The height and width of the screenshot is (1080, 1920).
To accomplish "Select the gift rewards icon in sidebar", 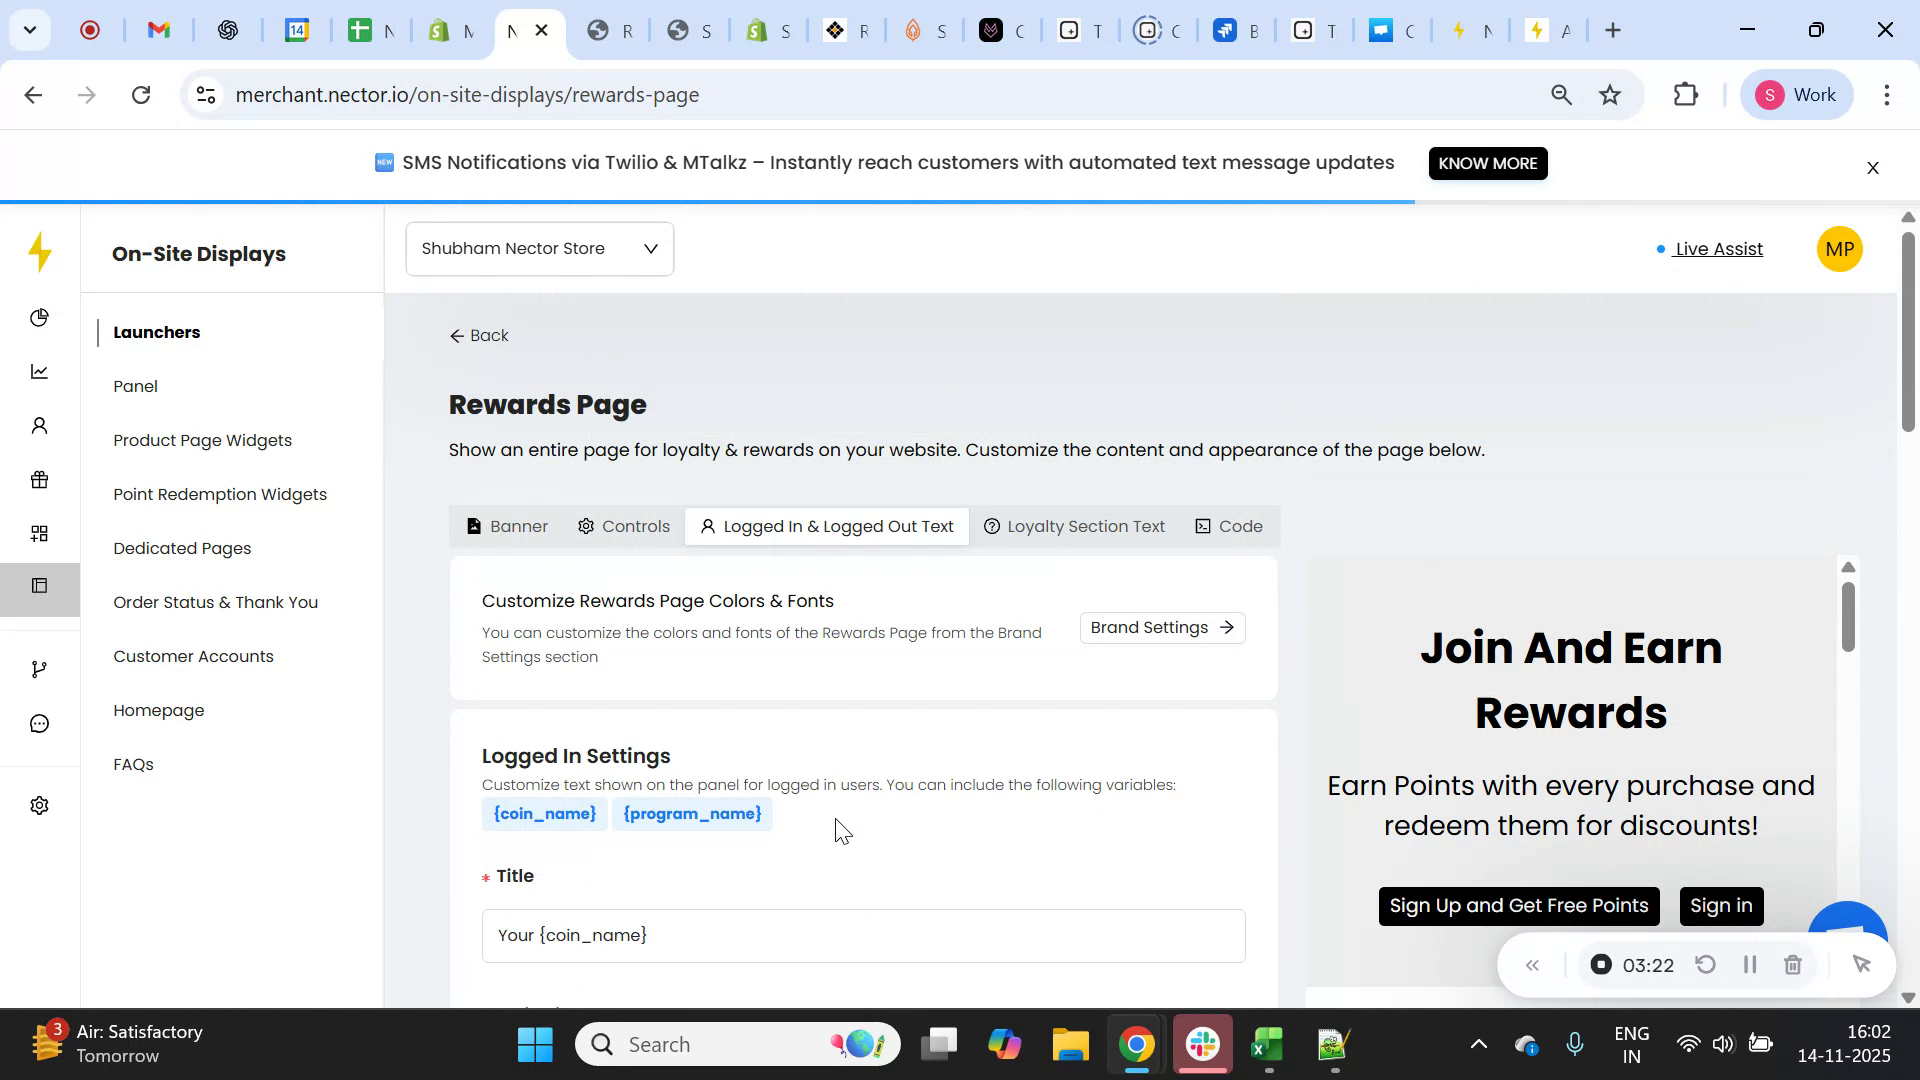I will point(40,479).
